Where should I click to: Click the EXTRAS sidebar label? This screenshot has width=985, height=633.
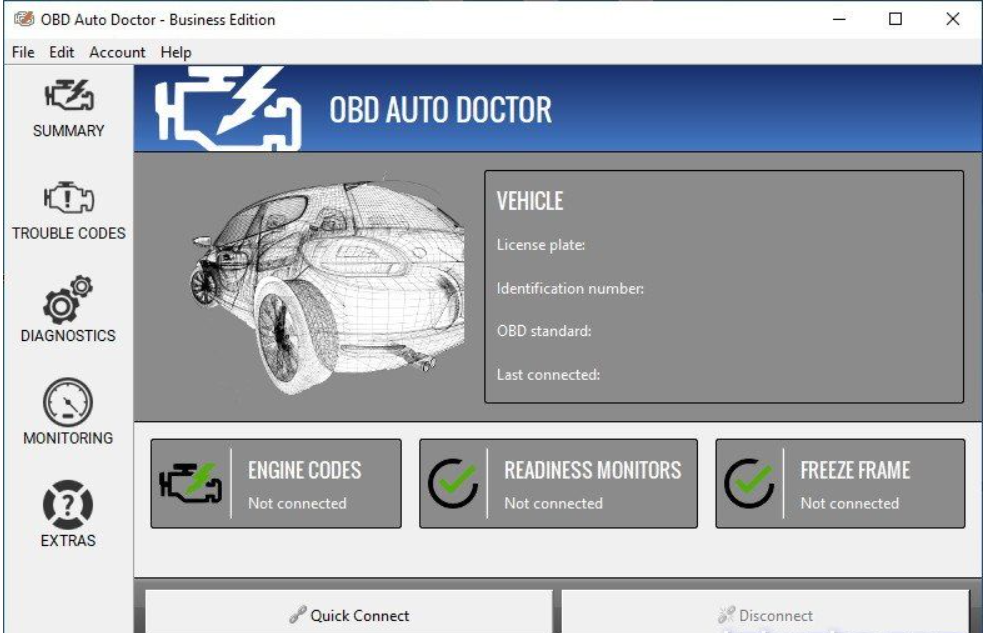tap(68, 540)
